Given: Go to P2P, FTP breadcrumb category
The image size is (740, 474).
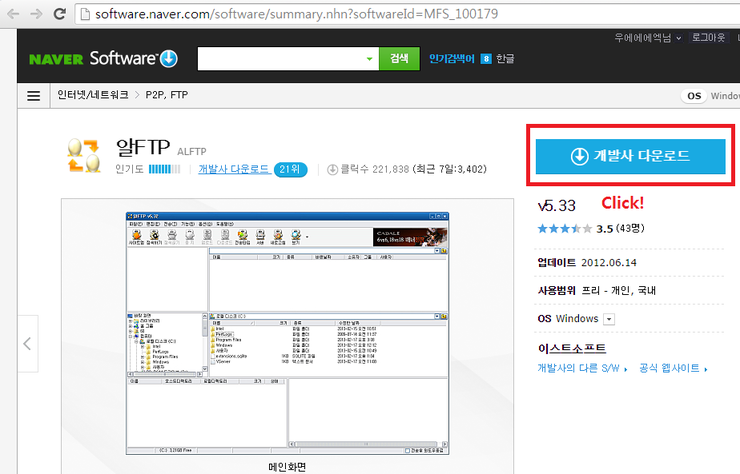Looking at the screenshot, I should pos(167,95).
